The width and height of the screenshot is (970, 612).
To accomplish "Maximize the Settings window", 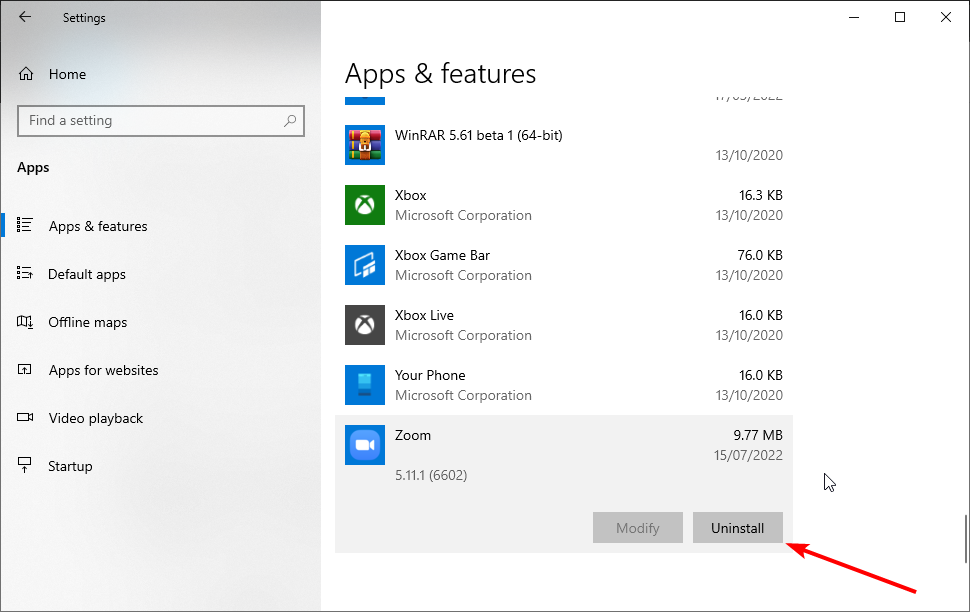I will click(x=900, y=17).
